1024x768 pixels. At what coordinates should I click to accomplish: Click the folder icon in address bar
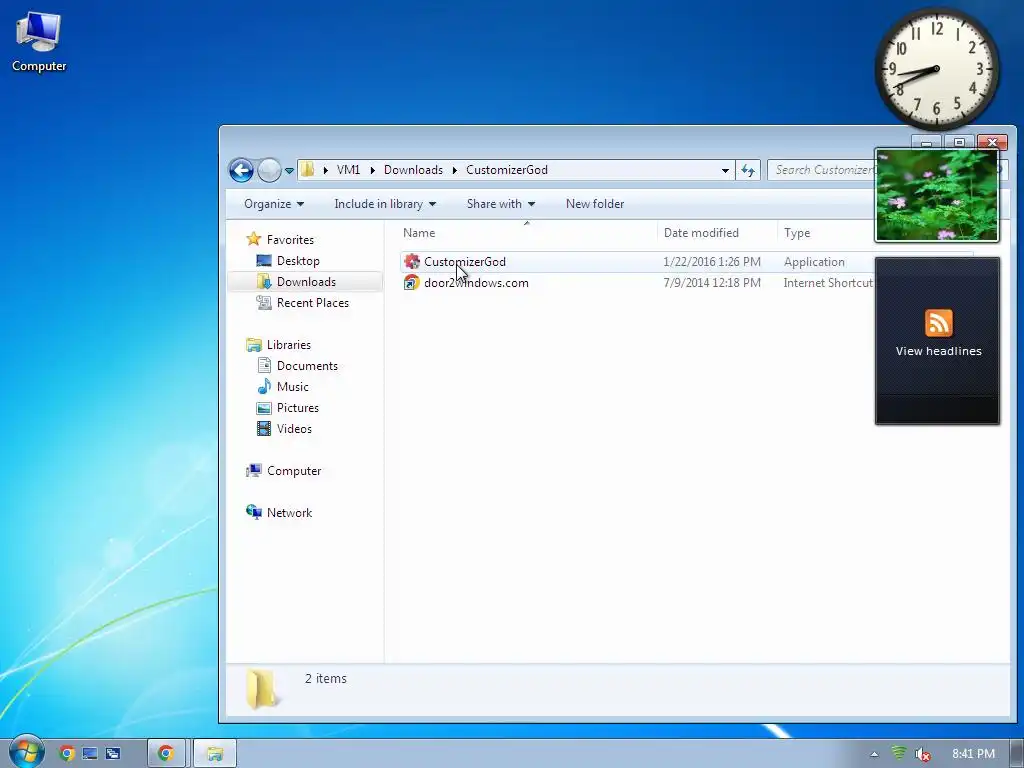308,170
